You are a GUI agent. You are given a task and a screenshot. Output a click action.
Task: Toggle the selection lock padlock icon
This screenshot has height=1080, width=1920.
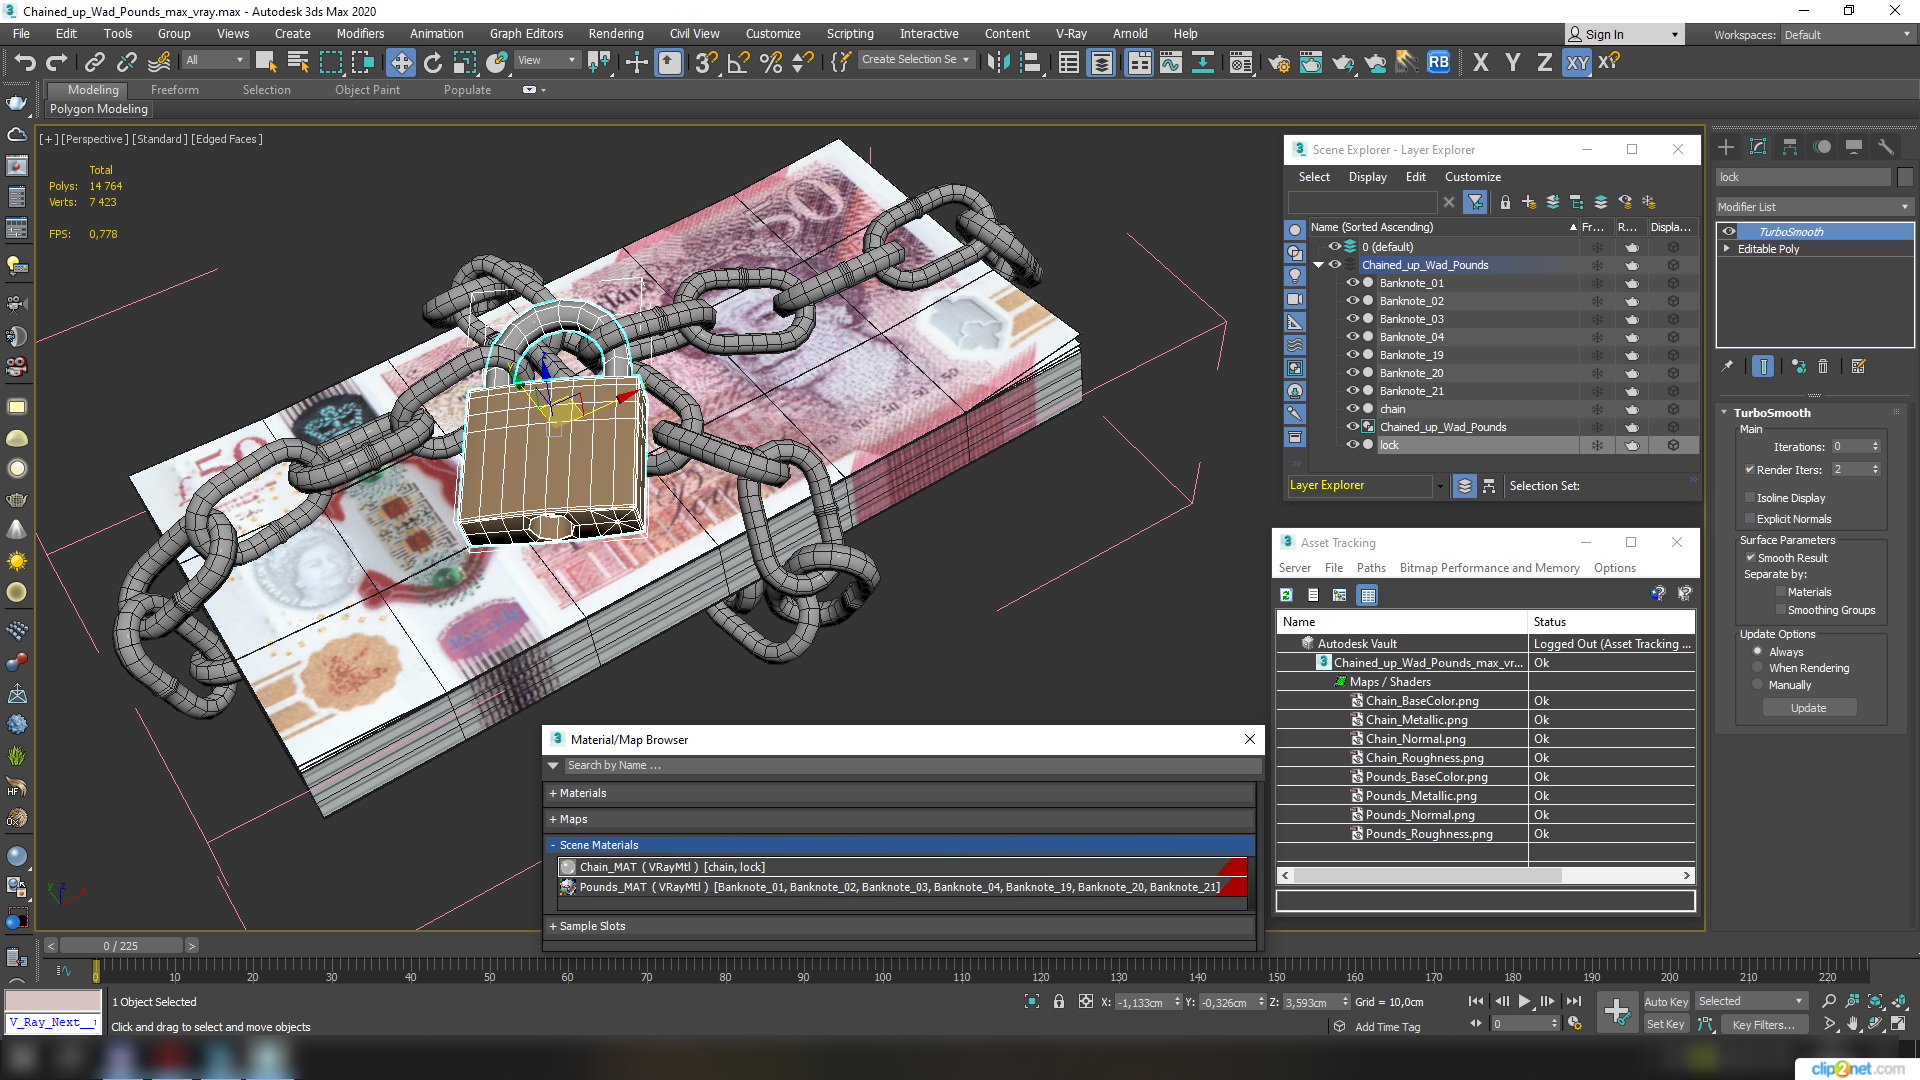click(1059, 1001)
